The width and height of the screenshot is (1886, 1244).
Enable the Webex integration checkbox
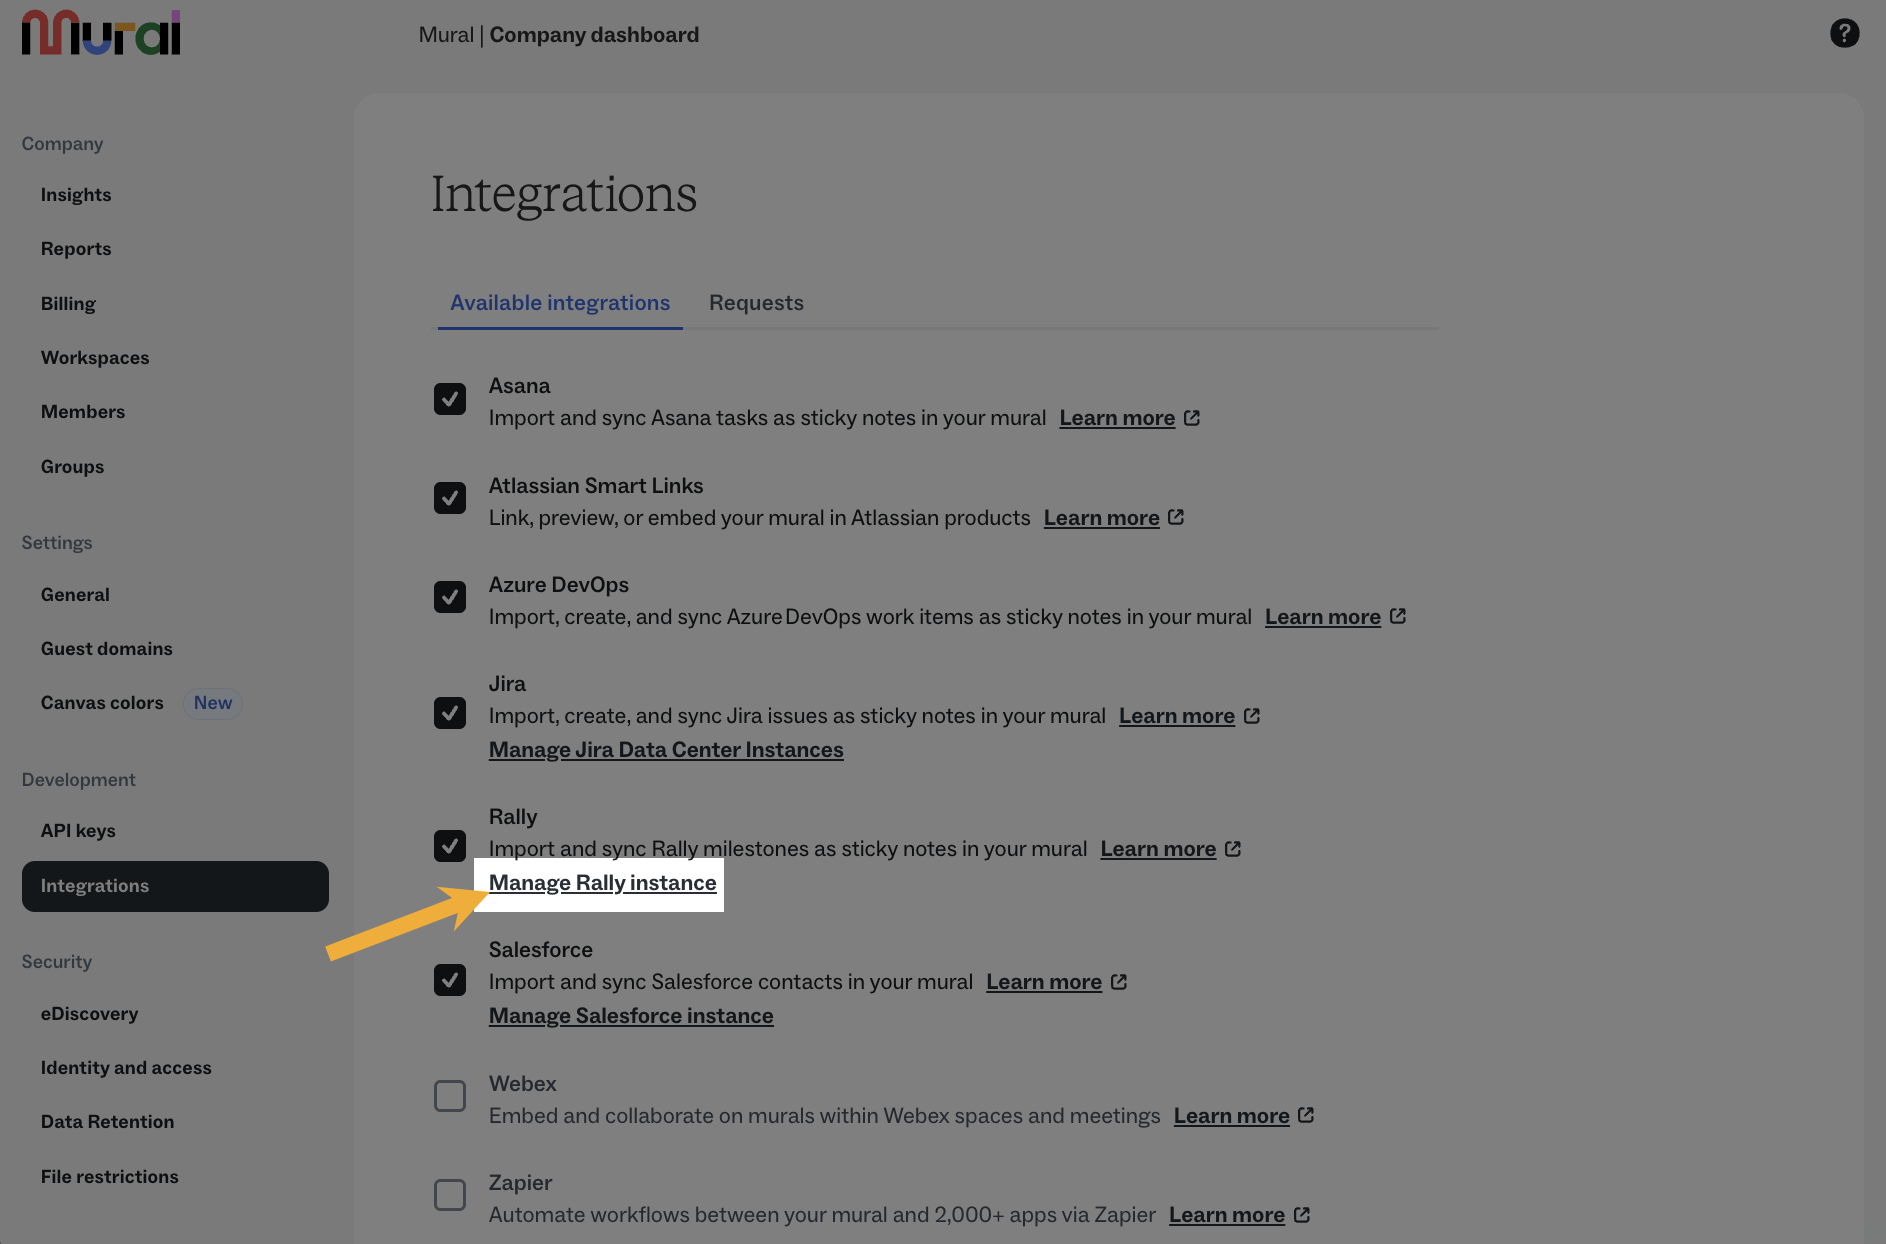click(450, 1096)
